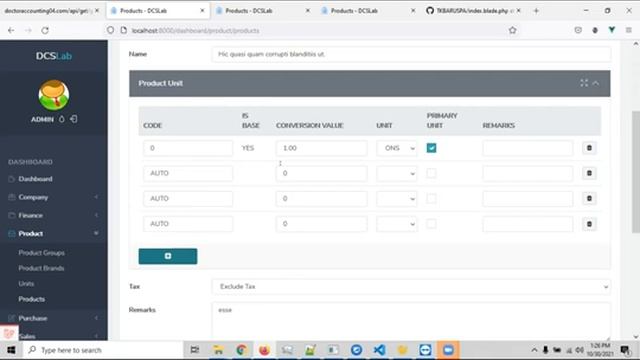Click the Finance sidebar icon
Viewport: 640px width, 360px height.
coord(11,215)
